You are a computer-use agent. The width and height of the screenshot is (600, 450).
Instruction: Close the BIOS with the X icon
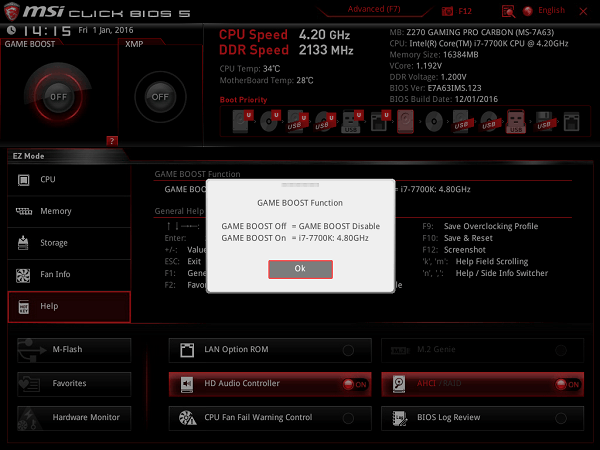pos(583,11)
